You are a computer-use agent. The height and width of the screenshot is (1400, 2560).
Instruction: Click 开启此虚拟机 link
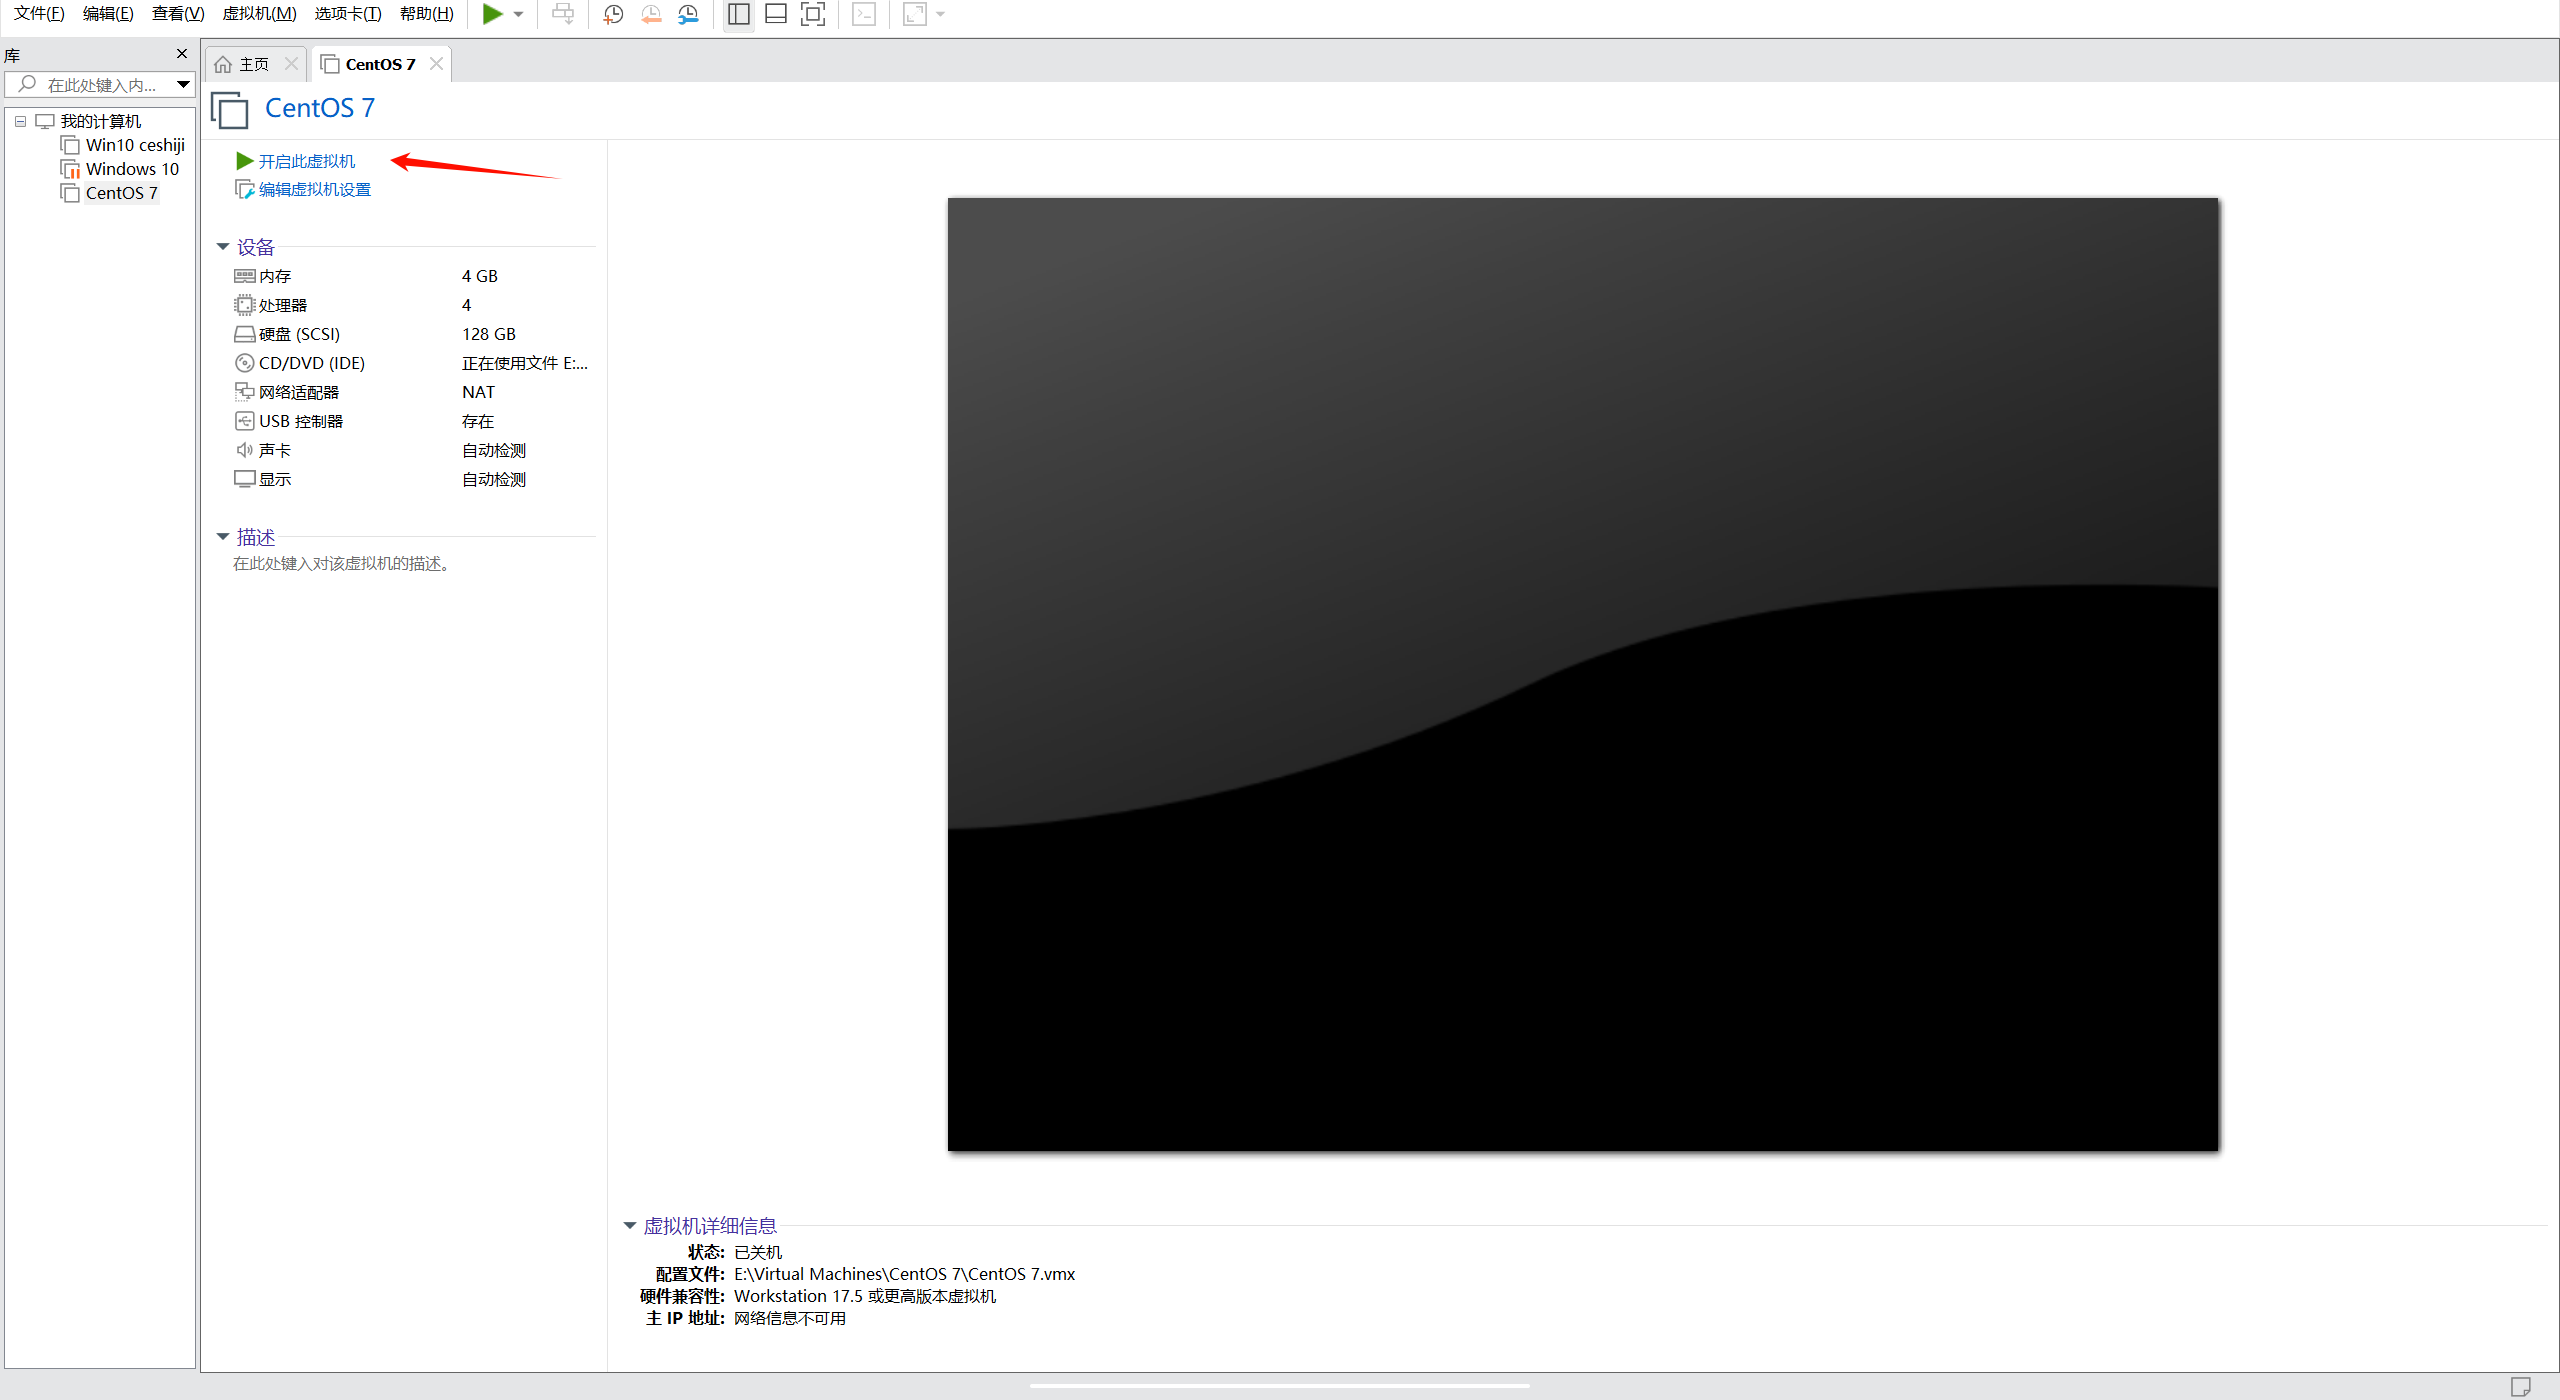(306, 161)
